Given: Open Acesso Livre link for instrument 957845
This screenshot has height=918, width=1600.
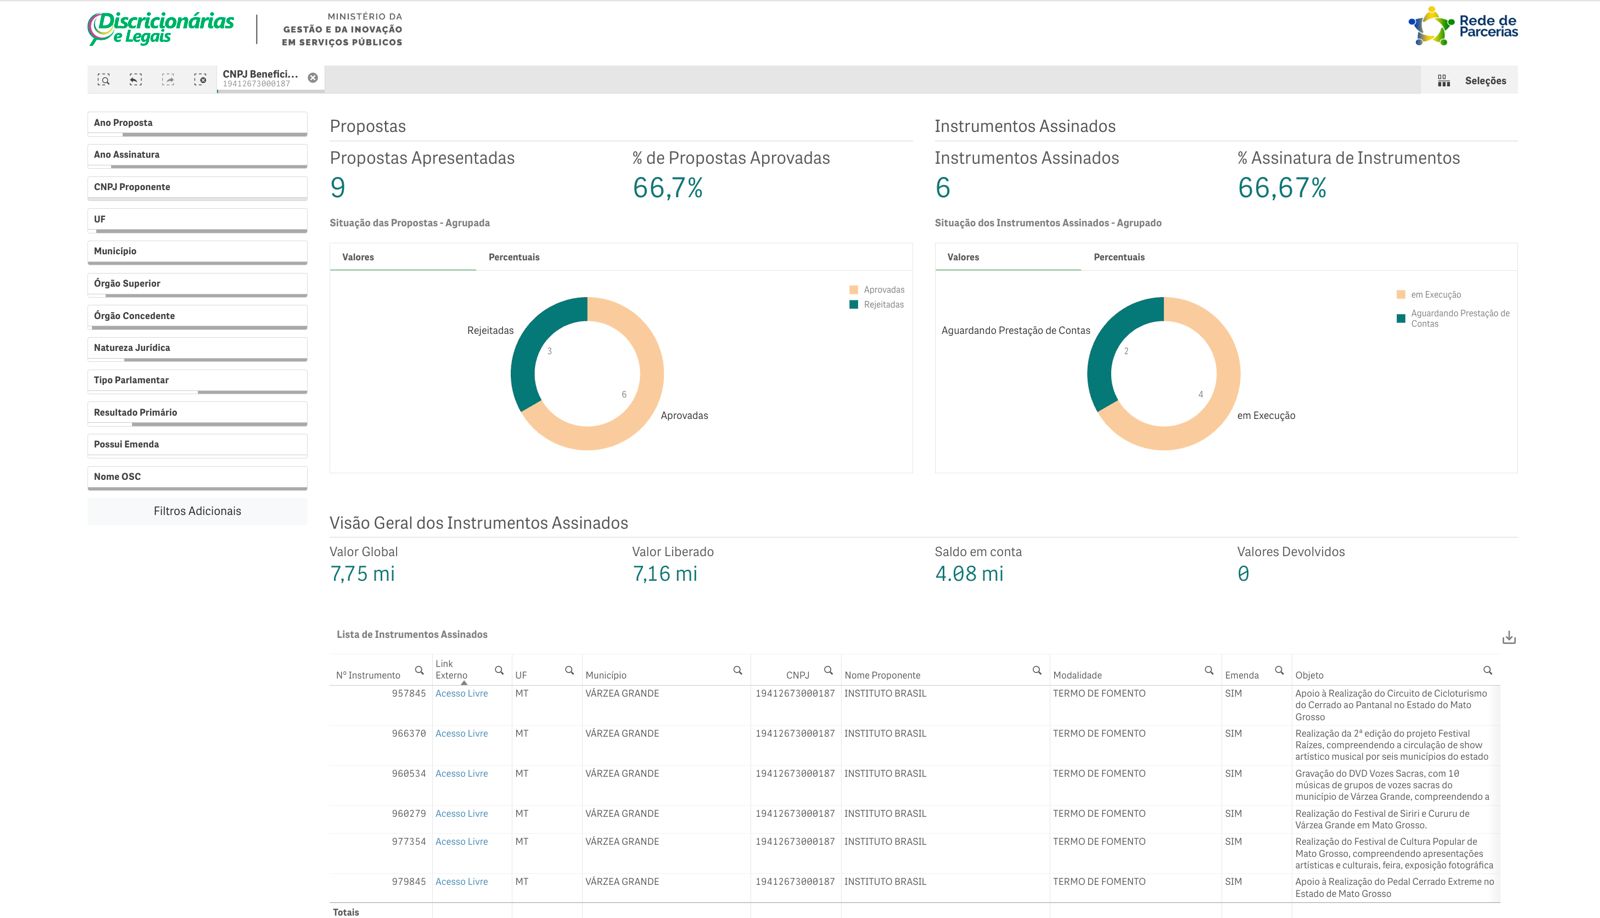Looking at the screenshot, I should click(461, 694).
